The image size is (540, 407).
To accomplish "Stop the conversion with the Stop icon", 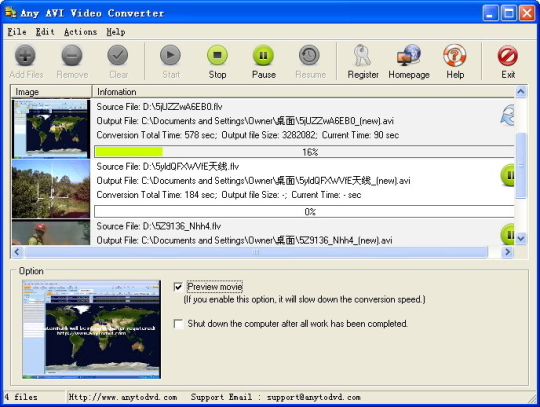I will tap(217, 55).
